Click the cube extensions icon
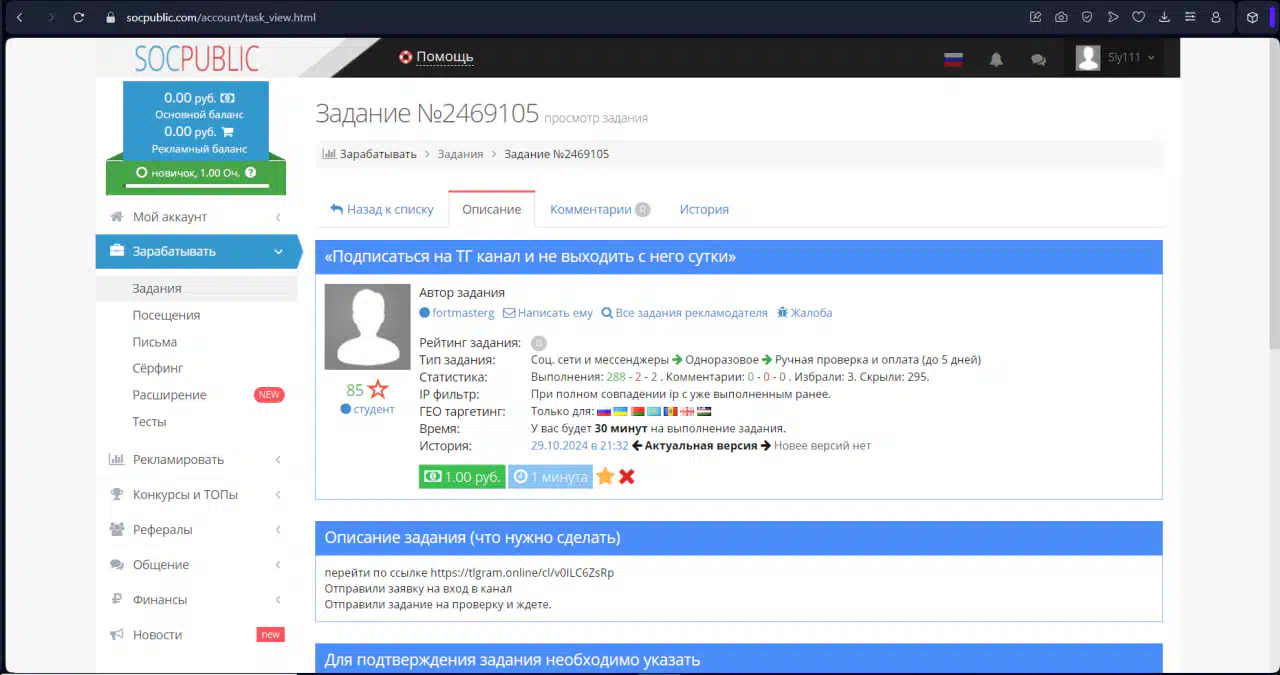1280x675 pixels. (1252, 17)
